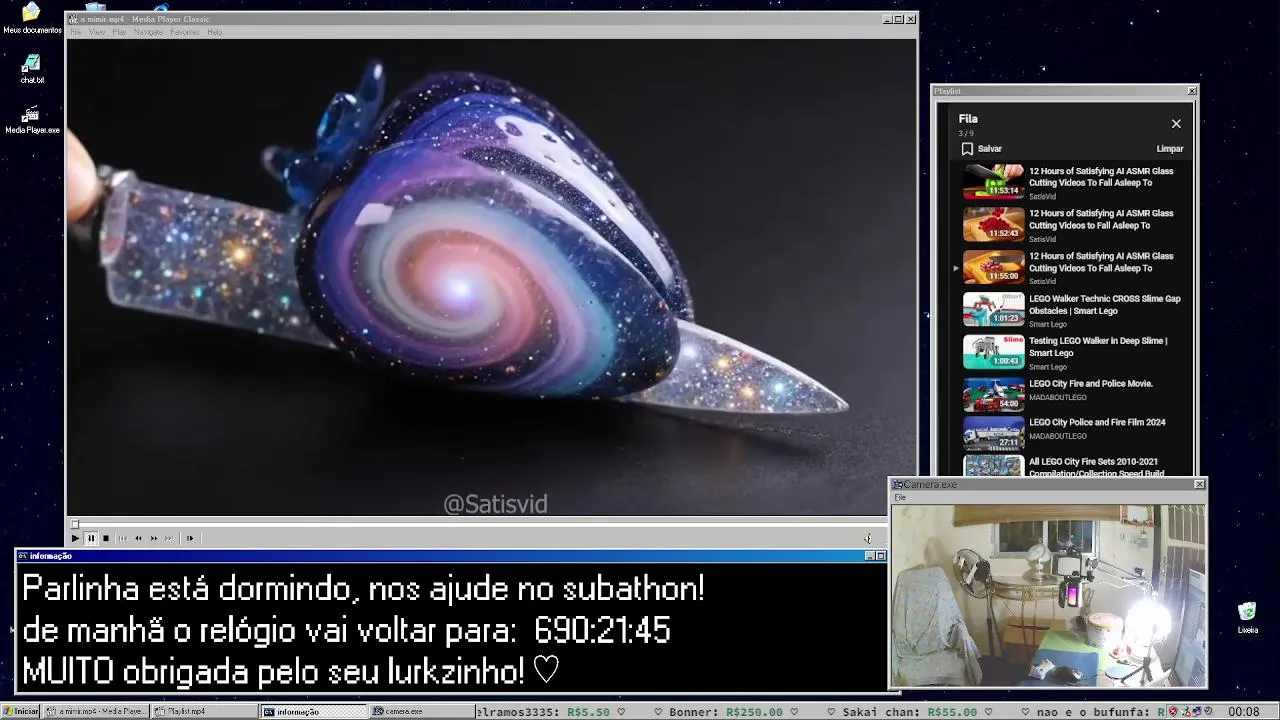Click the webcam feed in Camera.exe
This screenshot has height=720, width=1280.
[x=1048, y=595]
